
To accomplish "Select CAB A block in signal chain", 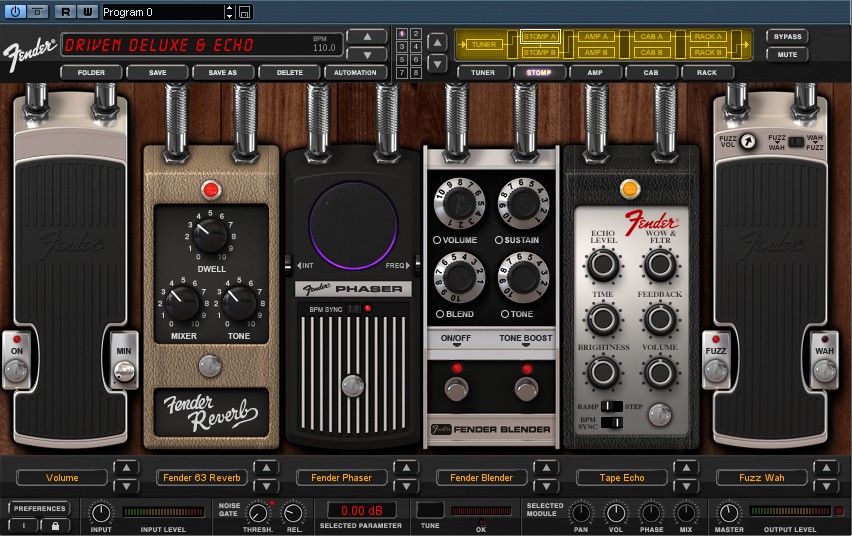I will click(x=651, y=36).
